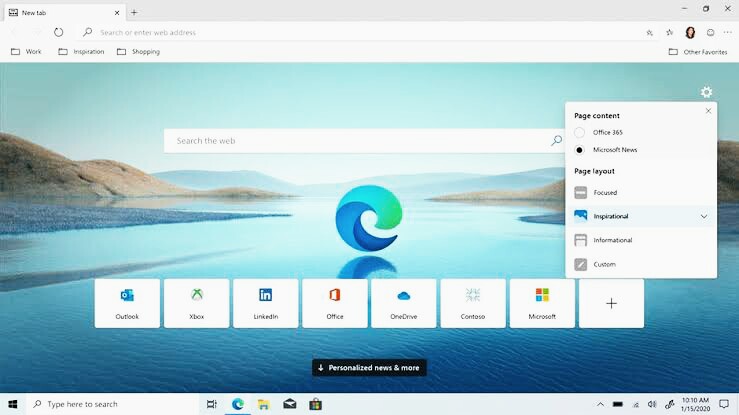This screenshot has width=739, height=415.
Task: Open the Inspiration favorites folder
Action: click(81, 51)
